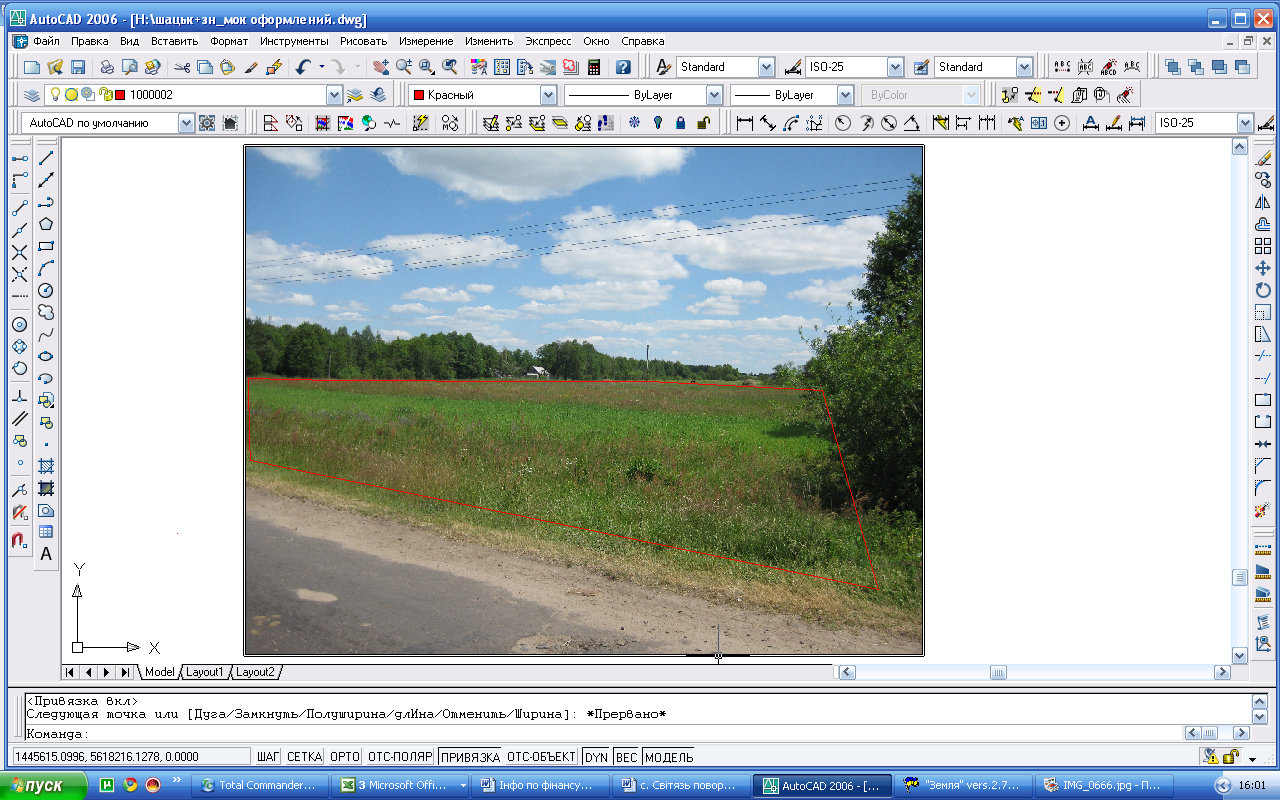Viewport: 1280px width, 800px height.
Task: Switch to the Layout1 tab
Action: pyautogui.click(x=205, y=672)
